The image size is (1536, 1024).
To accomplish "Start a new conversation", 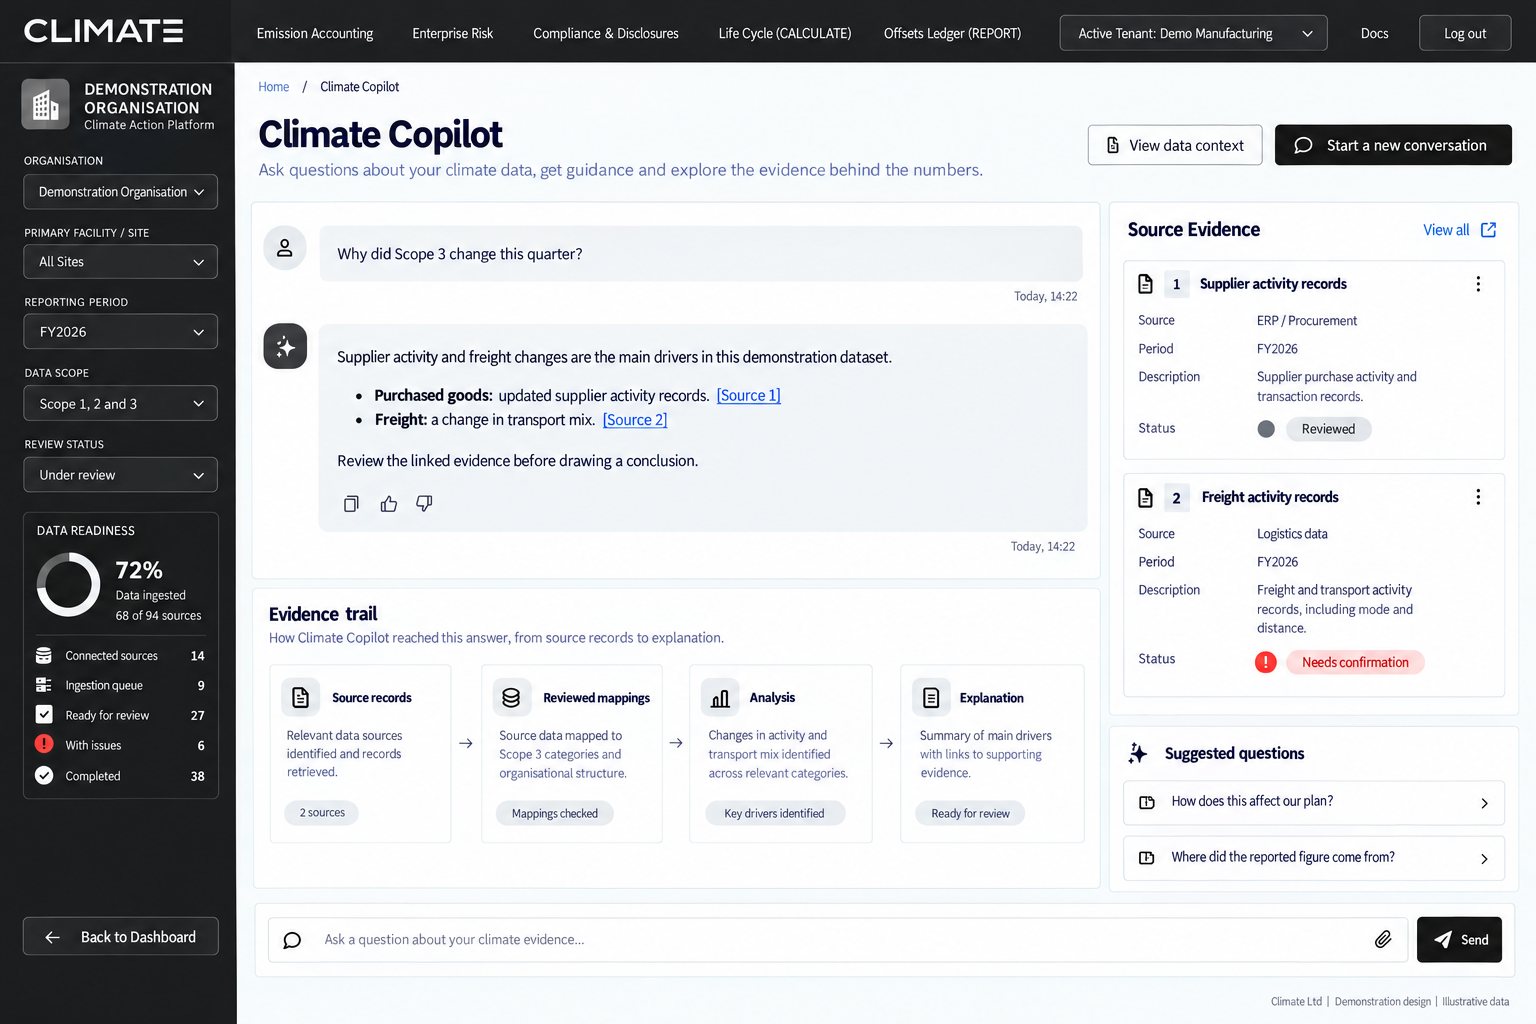I will [1393, 145].
